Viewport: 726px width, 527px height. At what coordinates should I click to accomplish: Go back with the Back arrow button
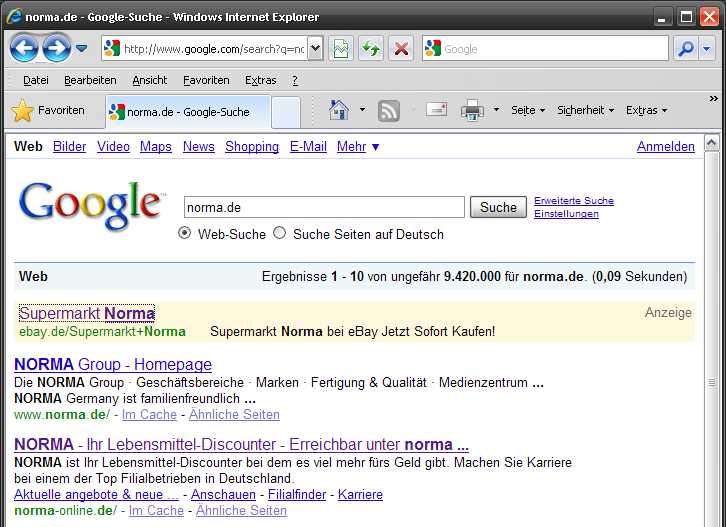(24, 48)
